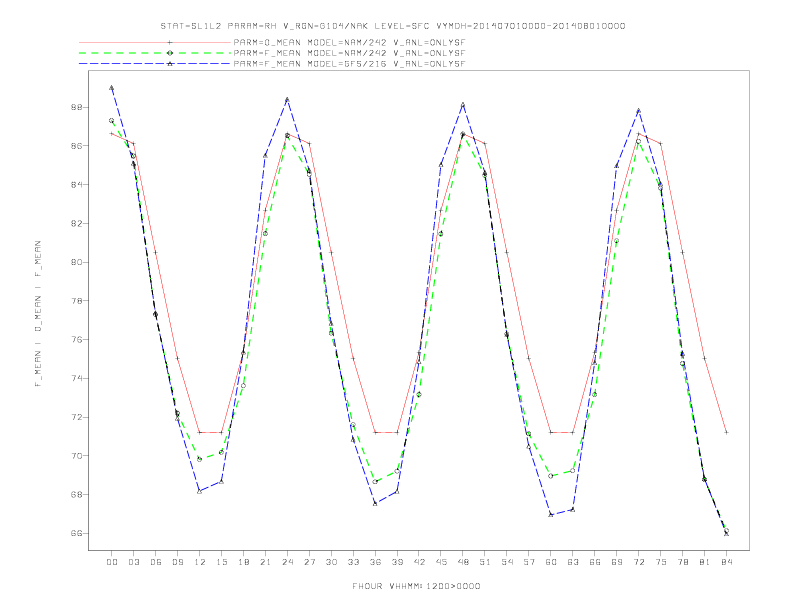792x612 pixels.
Task: Click y-axis tick label 68
Action: coord(77,494)
